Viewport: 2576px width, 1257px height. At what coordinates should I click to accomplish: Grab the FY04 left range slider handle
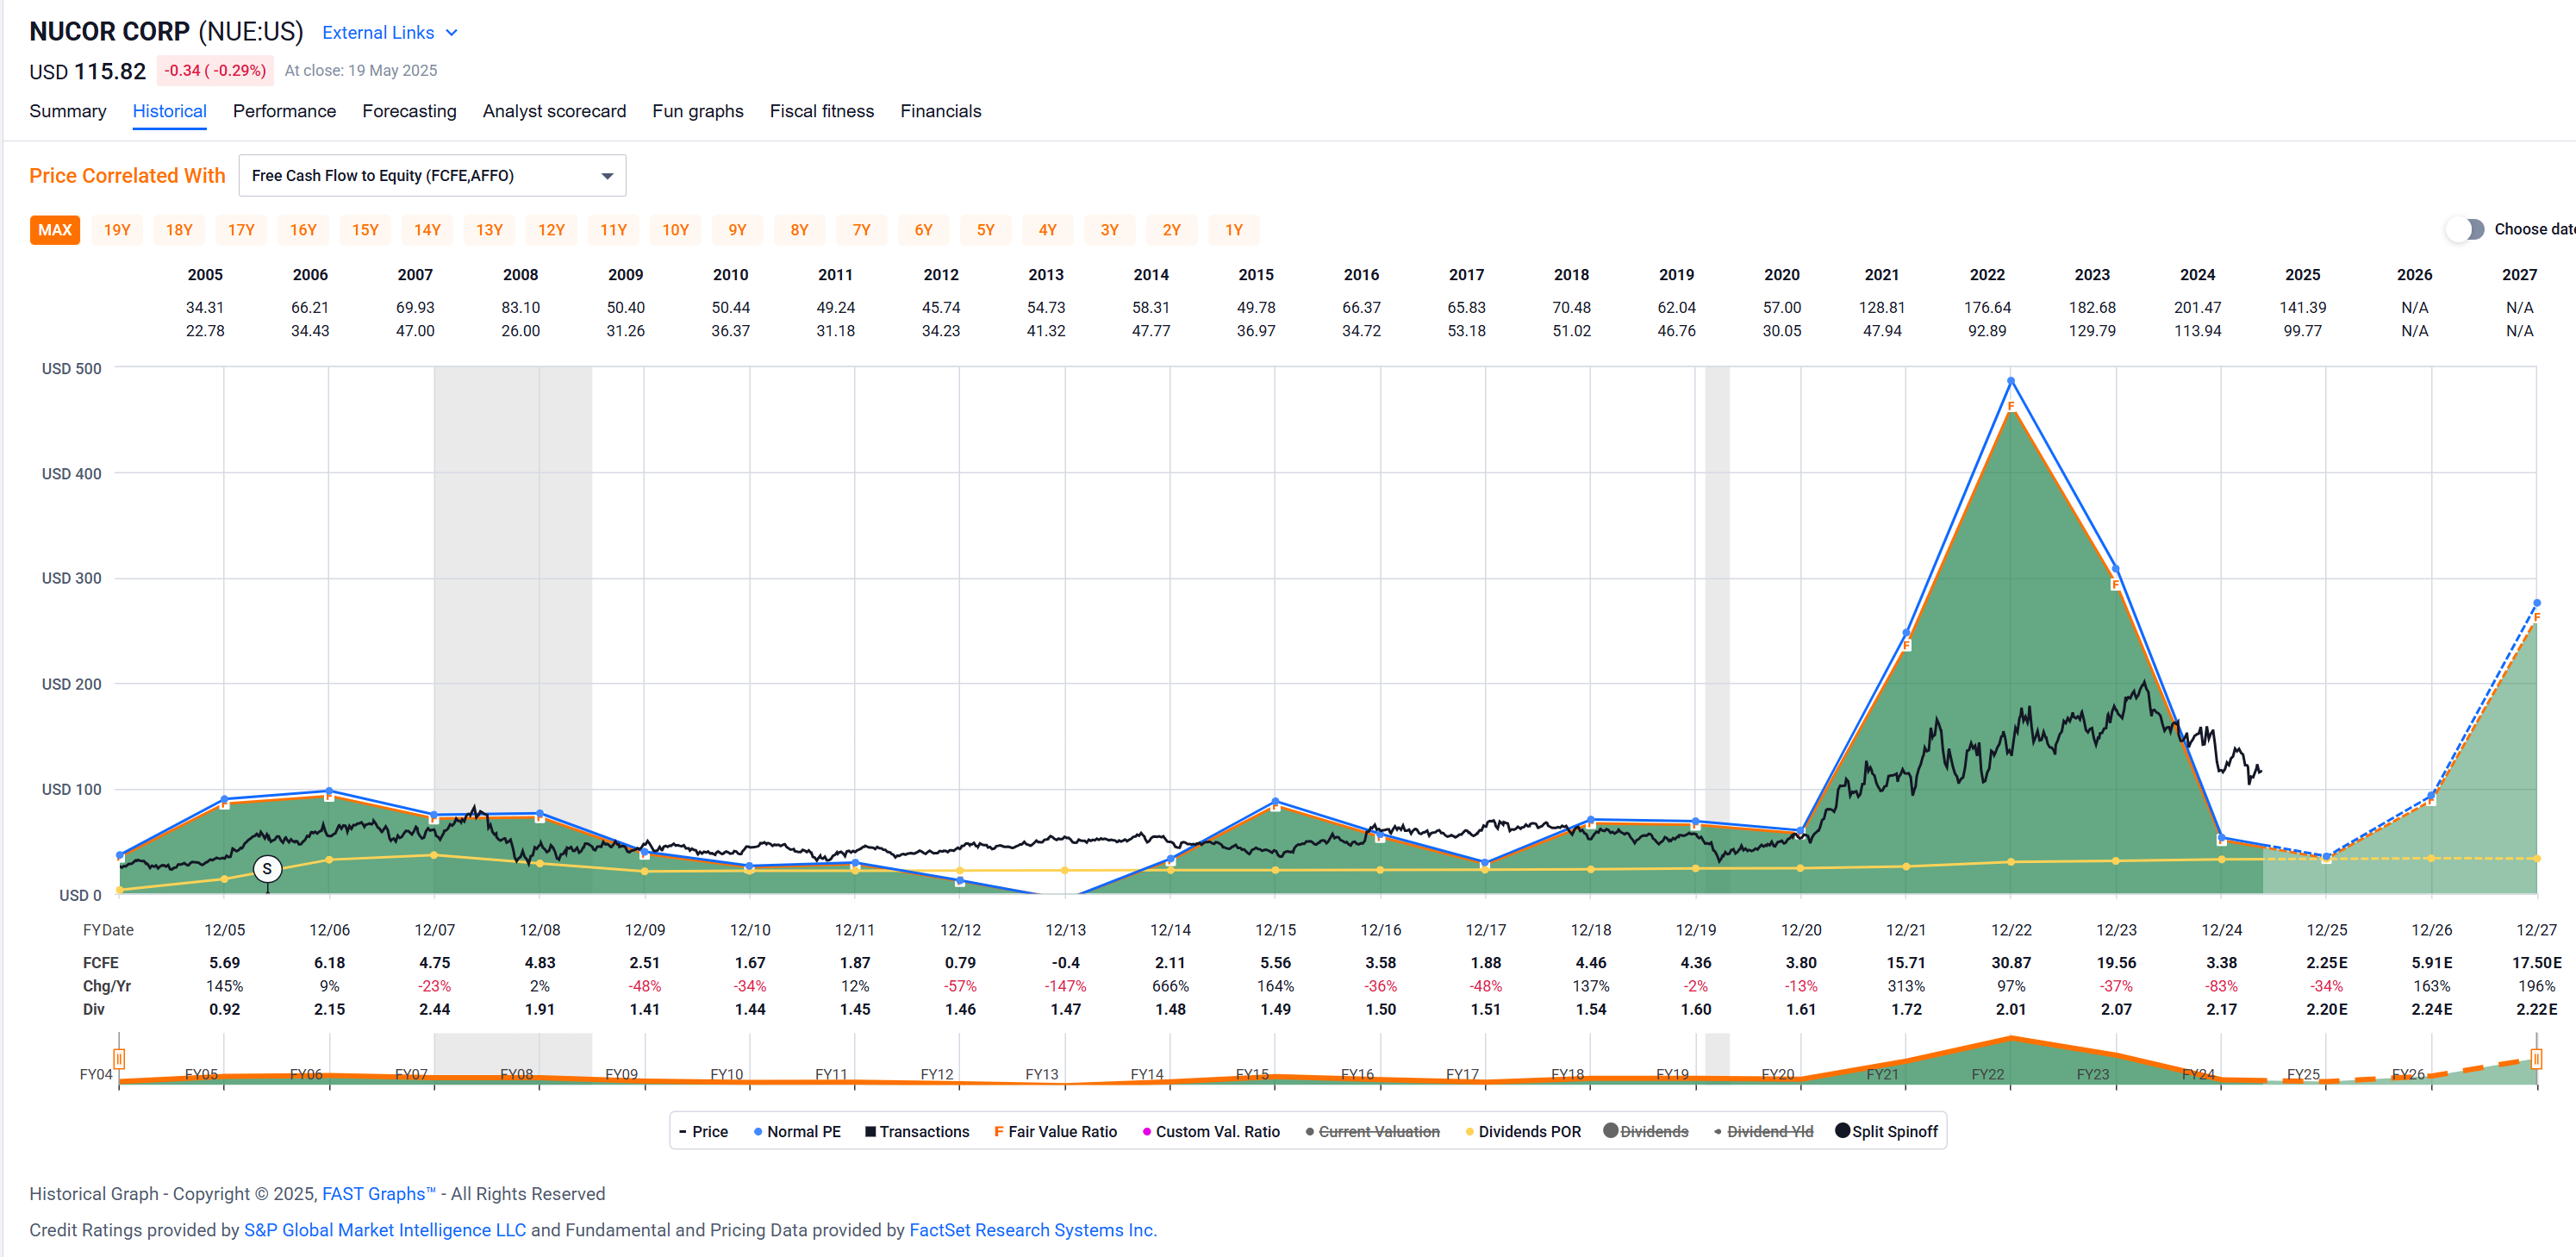pyautogui.click(x=119, y=1059)
